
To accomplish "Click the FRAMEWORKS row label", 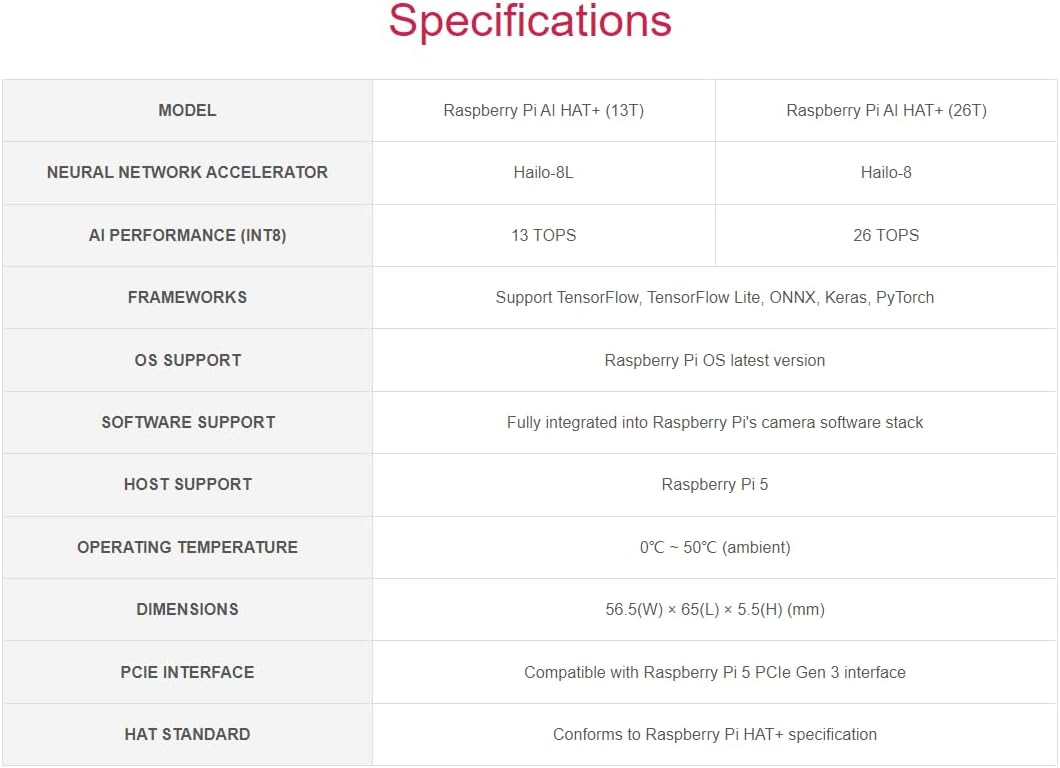I will 187,297.
